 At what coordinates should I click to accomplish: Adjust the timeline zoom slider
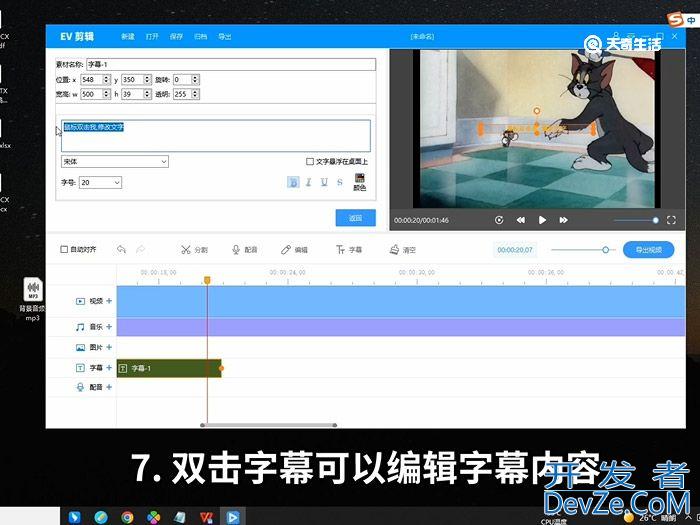point(605,250)
